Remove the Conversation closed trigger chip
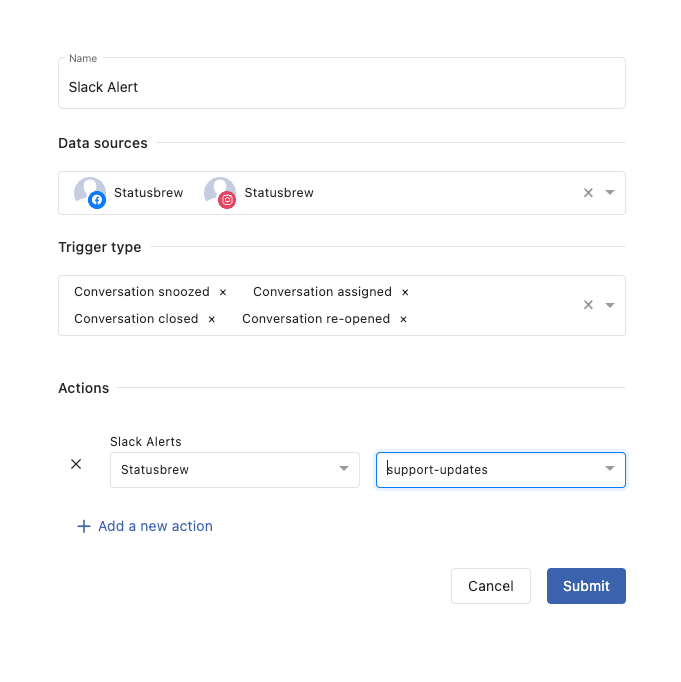 point(212,319)
